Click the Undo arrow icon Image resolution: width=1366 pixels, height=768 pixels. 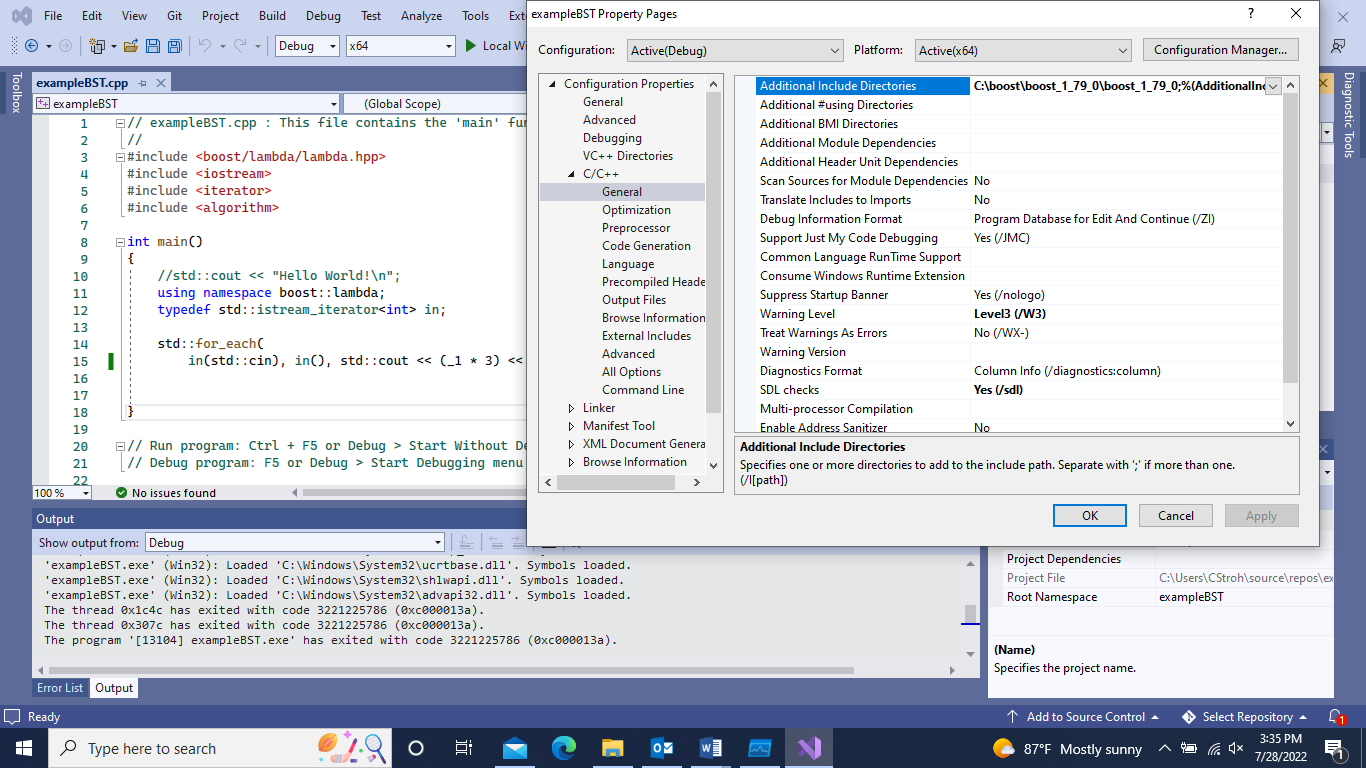205,46
